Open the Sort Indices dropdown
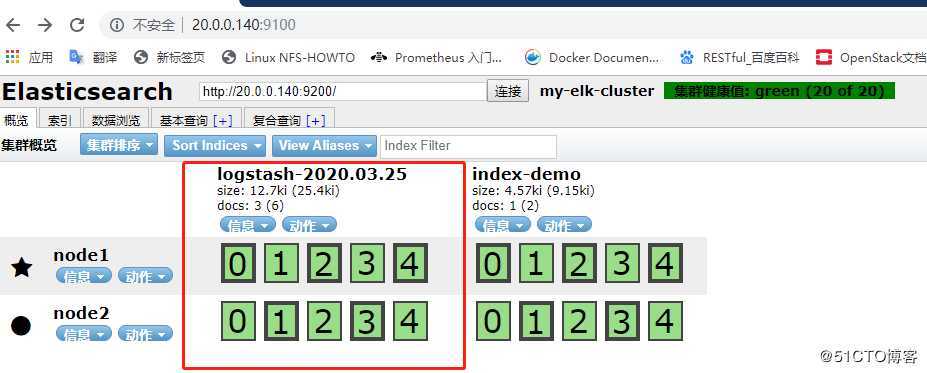The image size is (927, 373). pyautogui.click(x=215, y=145)
